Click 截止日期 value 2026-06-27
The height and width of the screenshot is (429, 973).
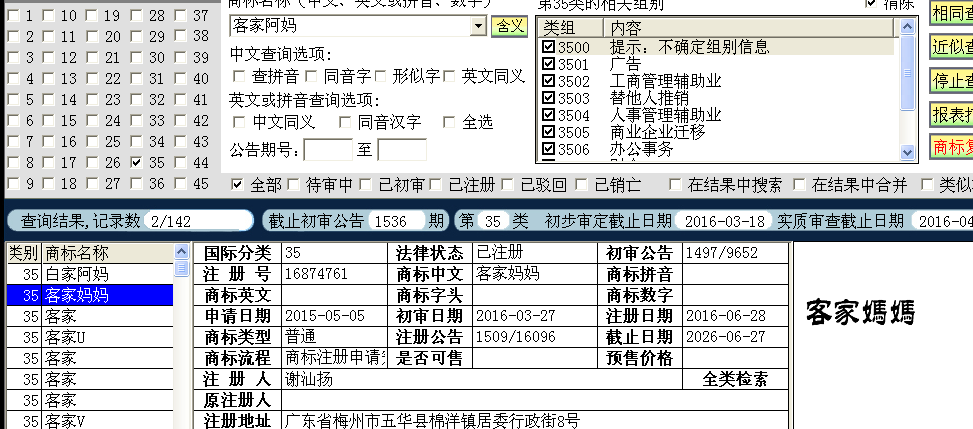(x=725, y=337)
